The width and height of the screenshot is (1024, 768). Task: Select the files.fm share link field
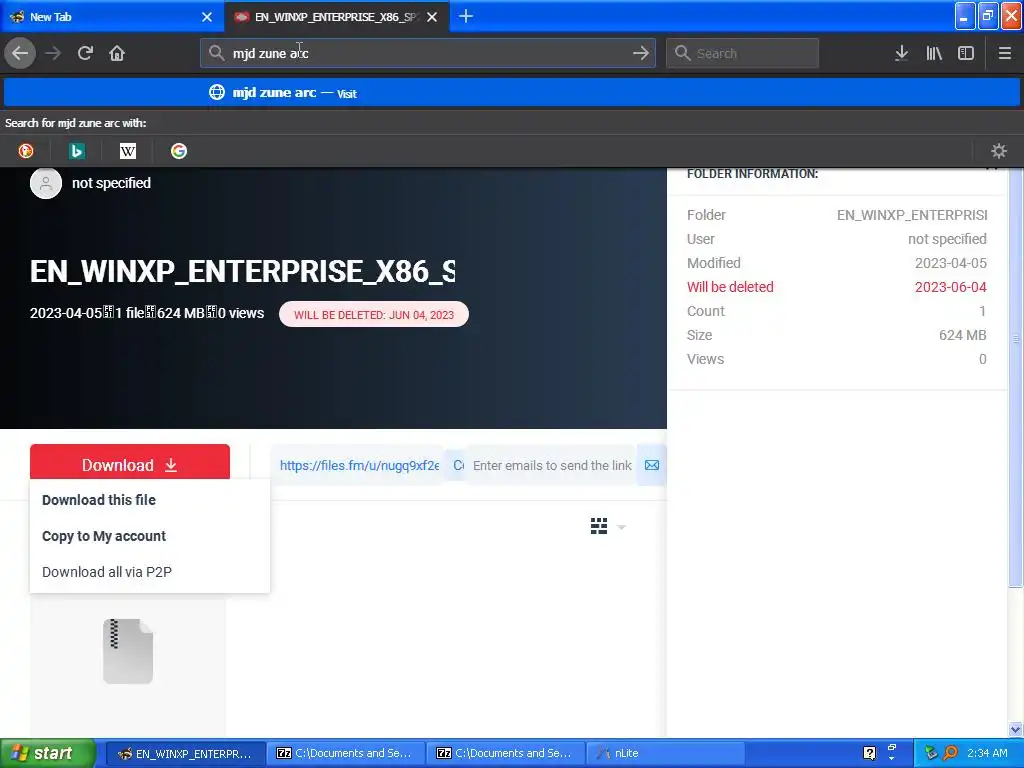(359, 465)
